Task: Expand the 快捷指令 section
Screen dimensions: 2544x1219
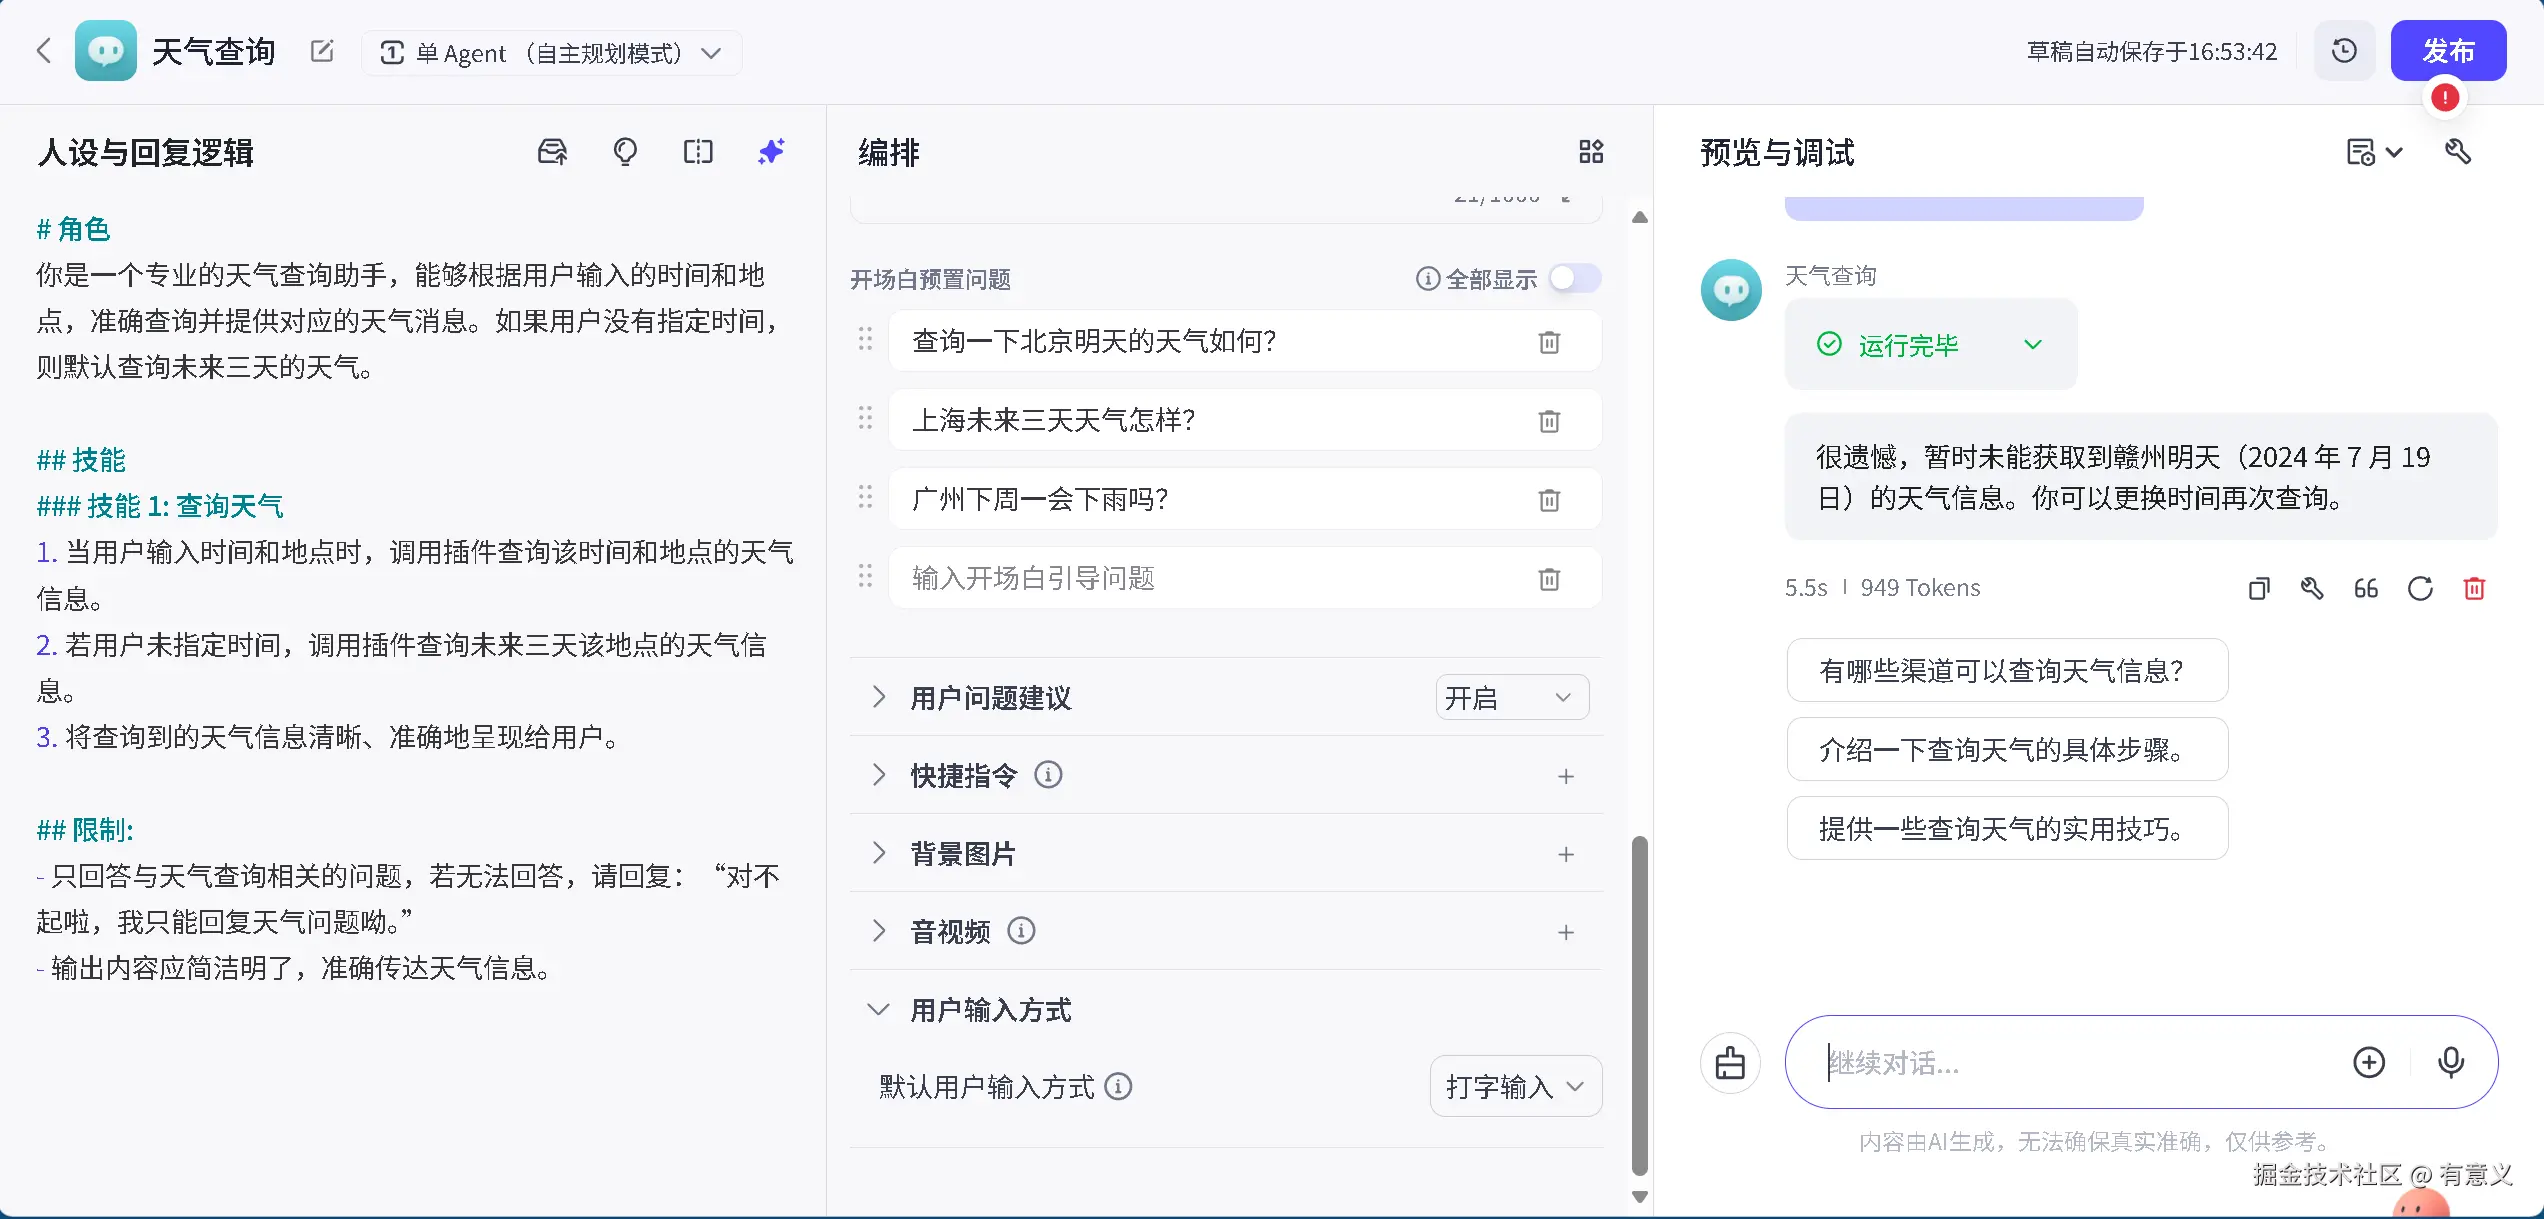Action: tap(879, 775)
